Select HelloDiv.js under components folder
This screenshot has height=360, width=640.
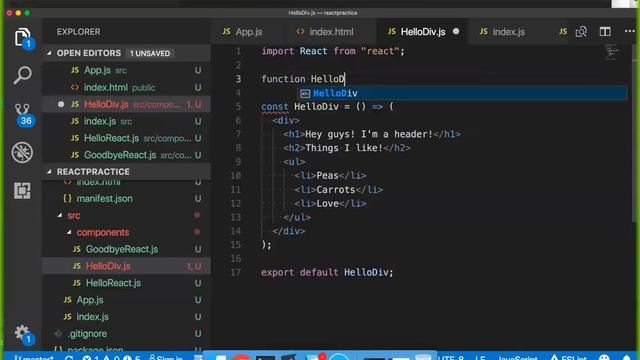click(x=127, y=266)
